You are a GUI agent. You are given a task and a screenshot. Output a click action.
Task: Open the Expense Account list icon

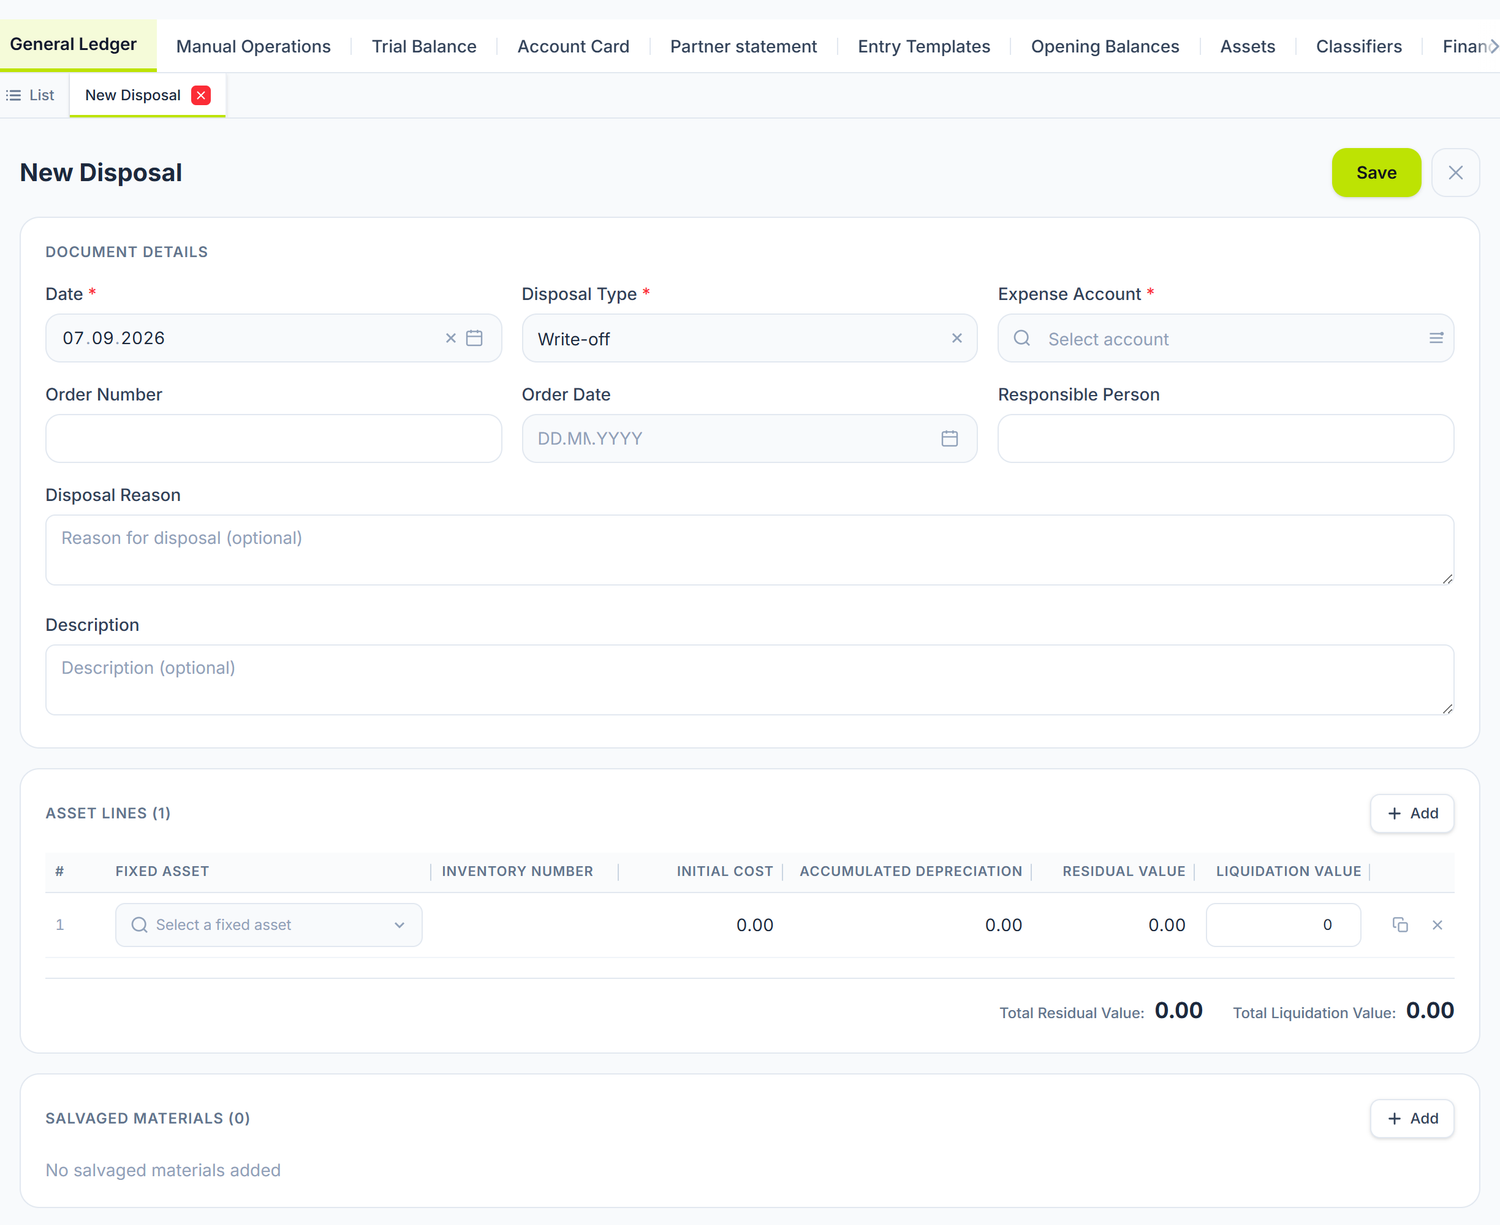coord(1436,338)
